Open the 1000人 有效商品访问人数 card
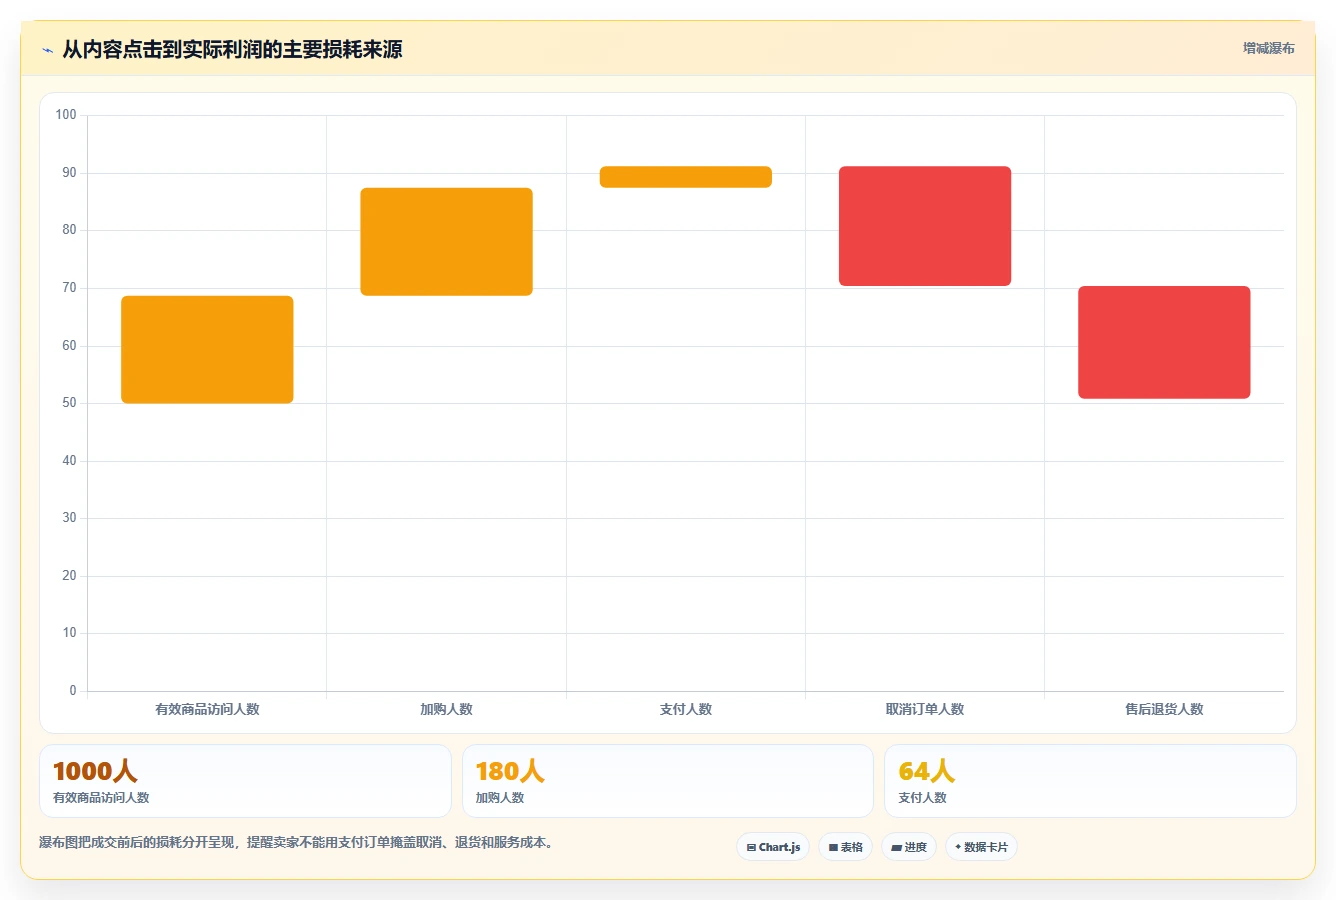This screenshot has width=1336, height=900. (245, 781)
